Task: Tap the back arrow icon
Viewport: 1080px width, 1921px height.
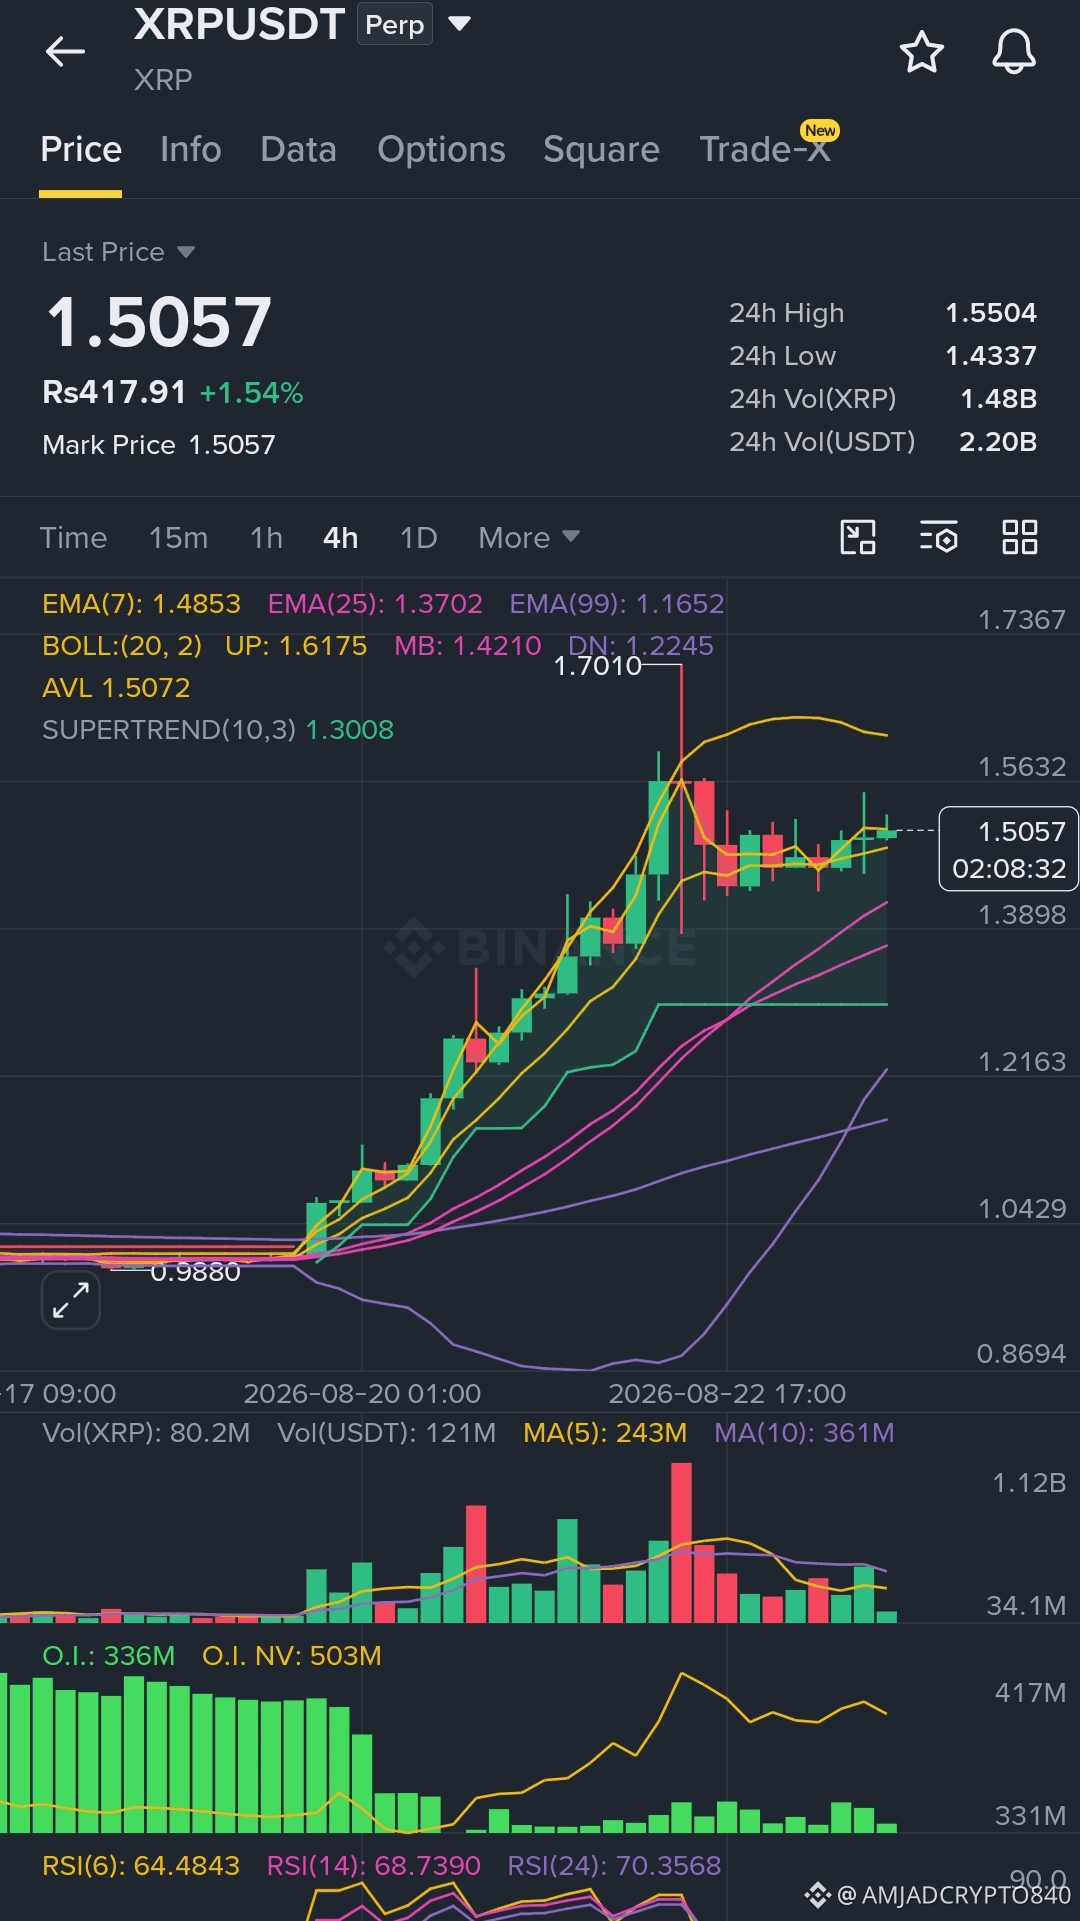Action: click(65, 51)
